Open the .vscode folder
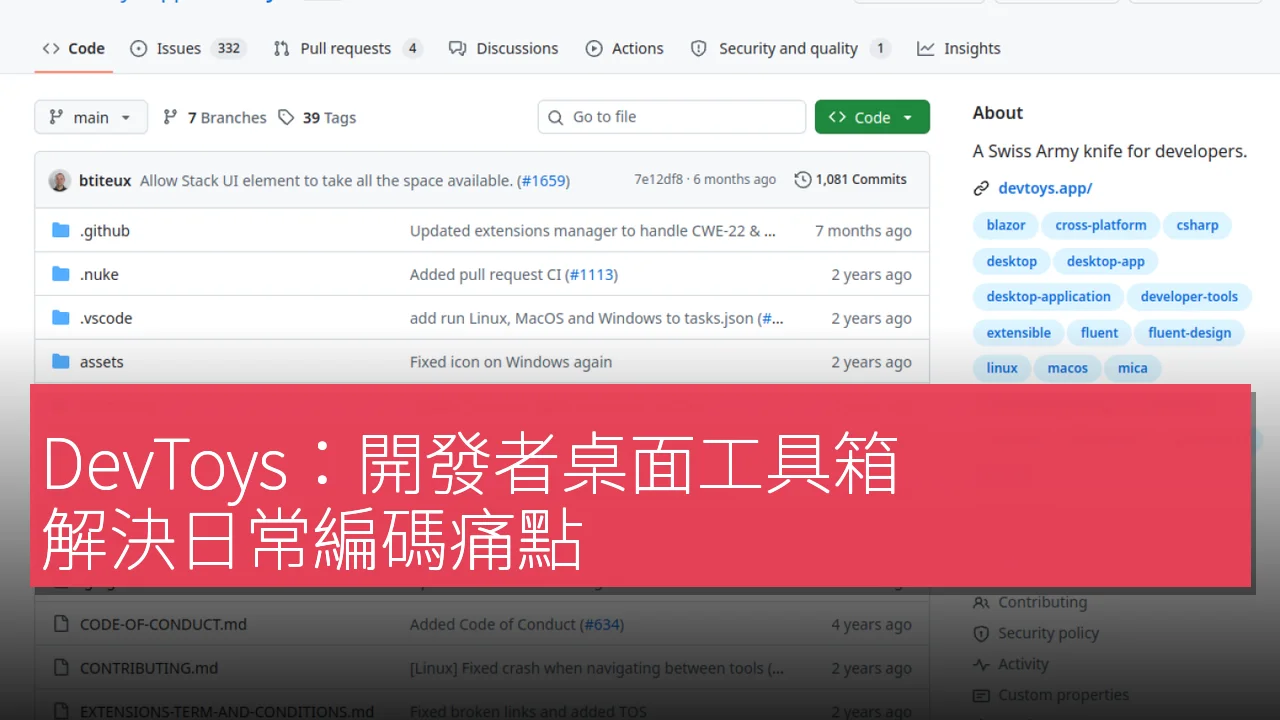Image resolution: width=1280 pixels, height=720 pixels. coord(106,319)
